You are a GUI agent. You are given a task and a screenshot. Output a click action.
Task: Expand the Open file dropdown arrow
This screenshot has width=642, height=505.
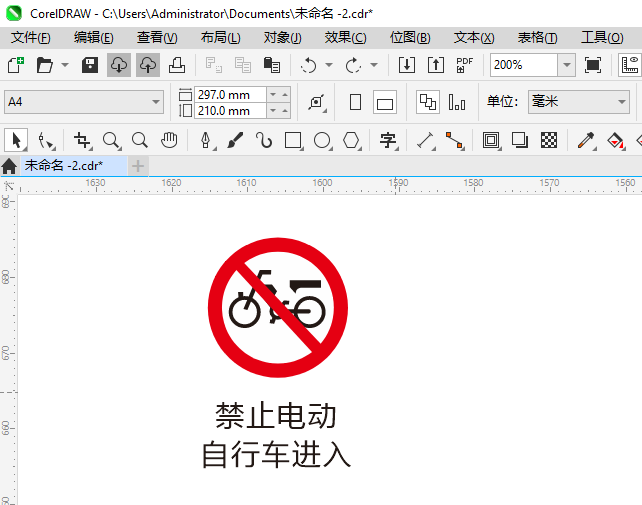(65, 65)
